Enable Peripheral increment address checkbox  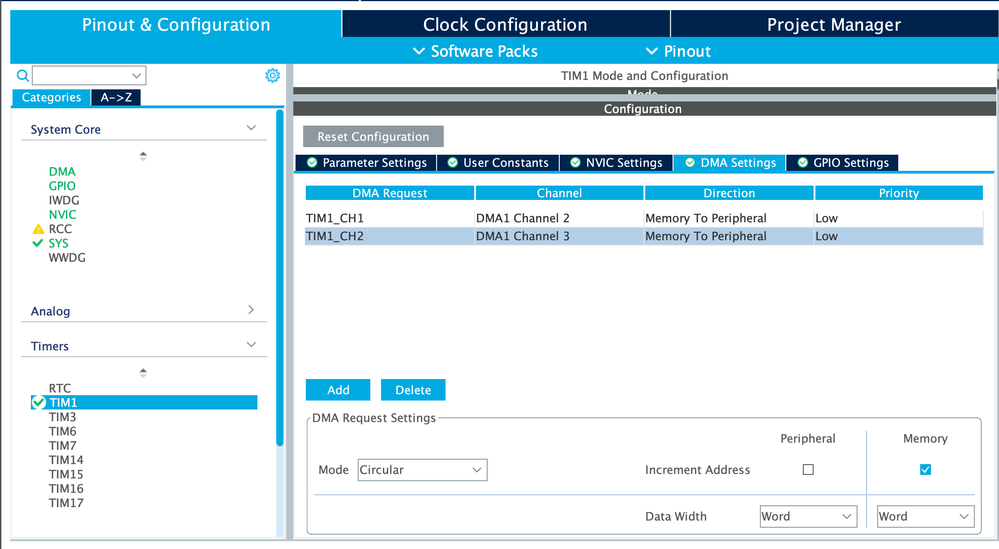point(808,469)
